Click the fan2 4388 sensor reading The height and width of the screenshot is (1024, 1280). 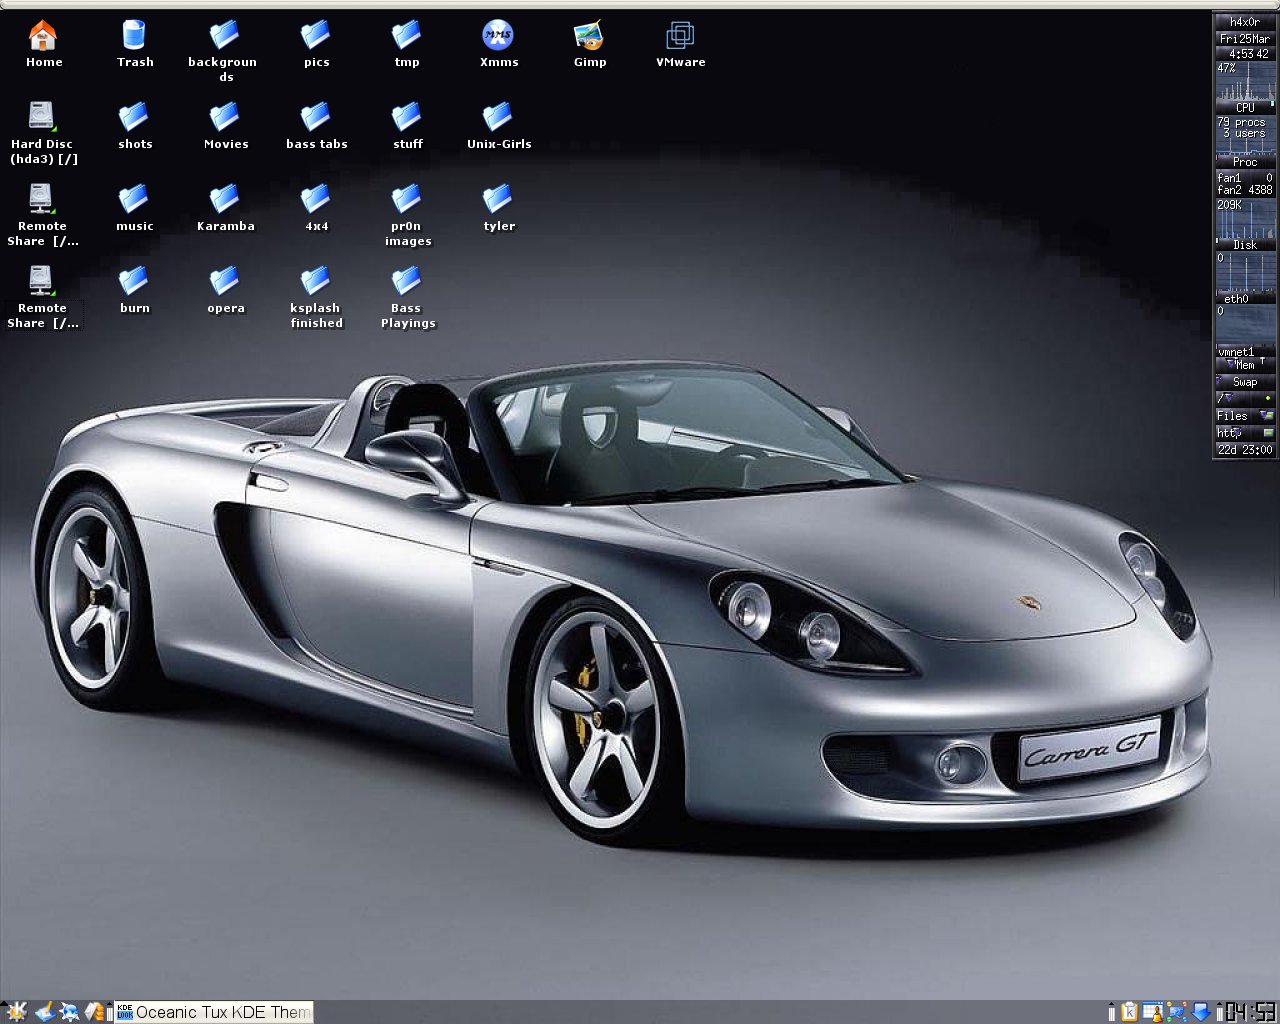point(1245,190)
